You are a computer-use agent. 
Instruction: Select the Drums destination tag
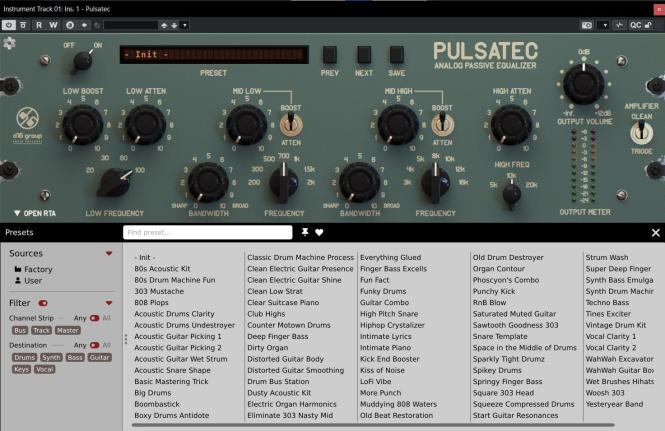[25, 358]
